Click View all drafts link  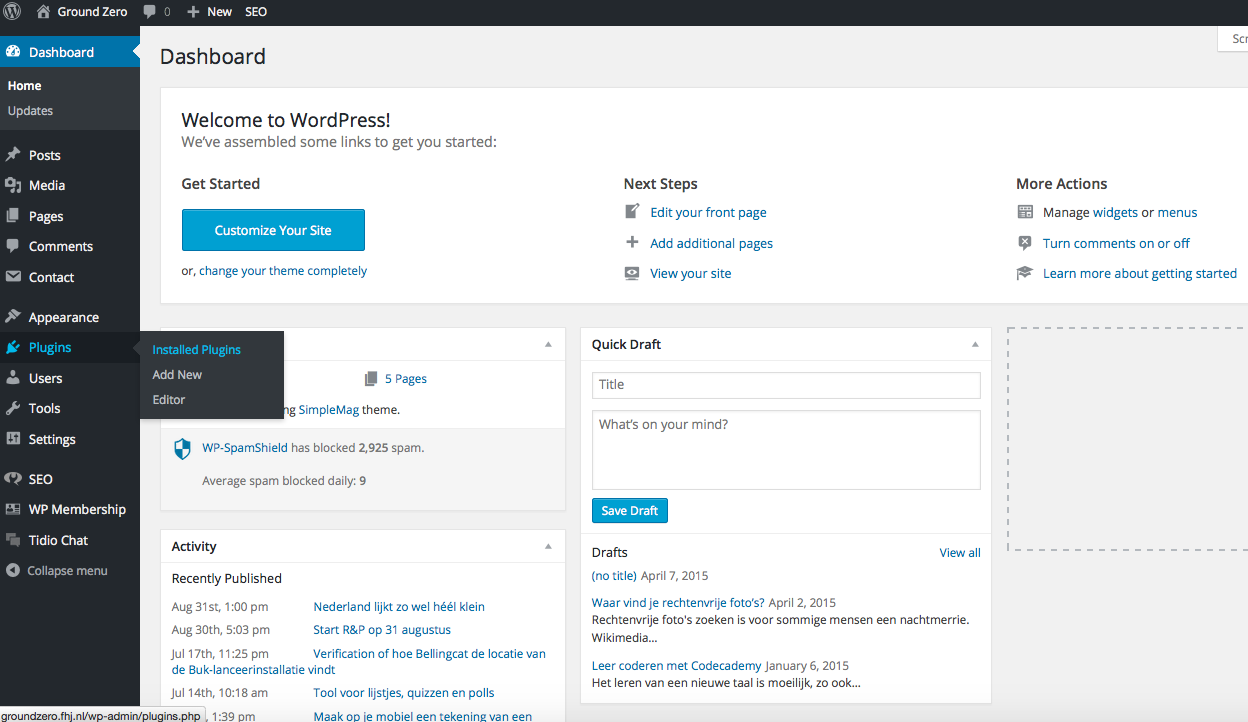(960, 553)
